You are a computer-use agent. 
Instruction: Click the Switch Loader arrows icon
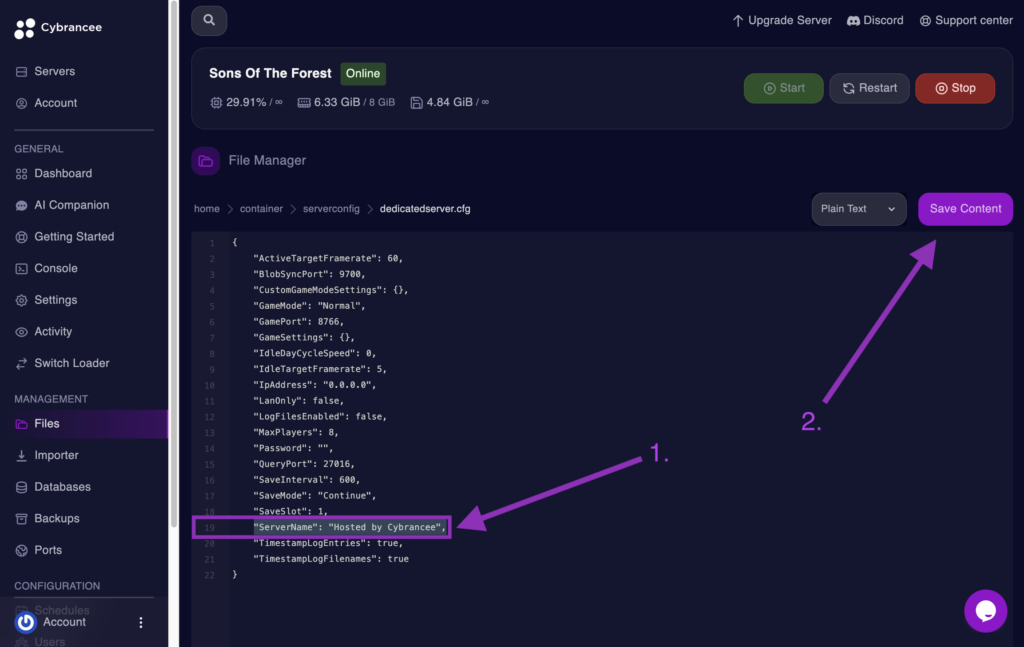pyautogui.click(x=22, y=364)
